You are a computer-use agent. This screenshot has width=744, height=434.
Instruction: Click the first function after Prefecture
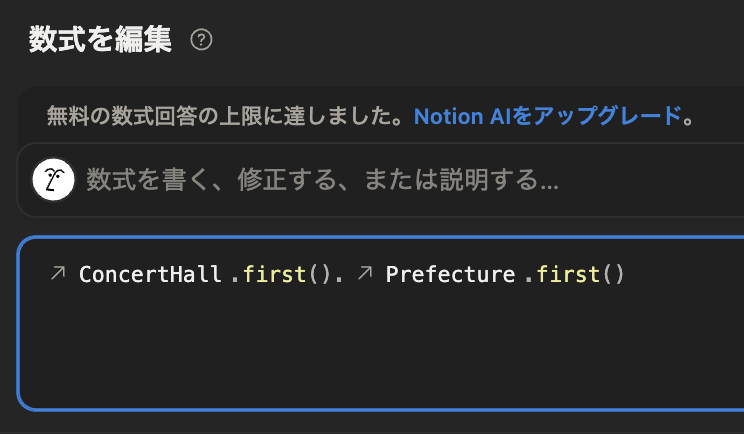click(x=567, y=274)
